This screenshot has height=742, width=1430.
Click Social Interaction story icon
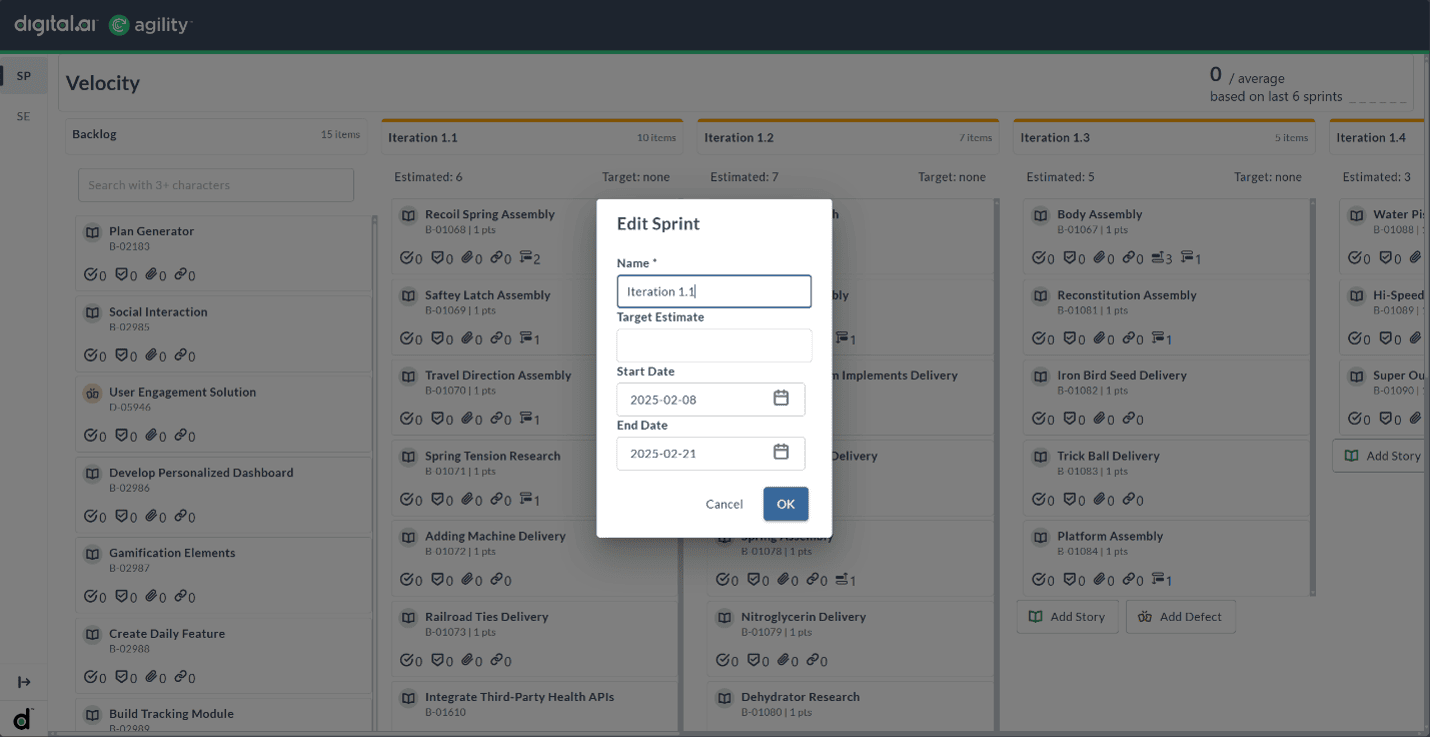pos(92,312)
